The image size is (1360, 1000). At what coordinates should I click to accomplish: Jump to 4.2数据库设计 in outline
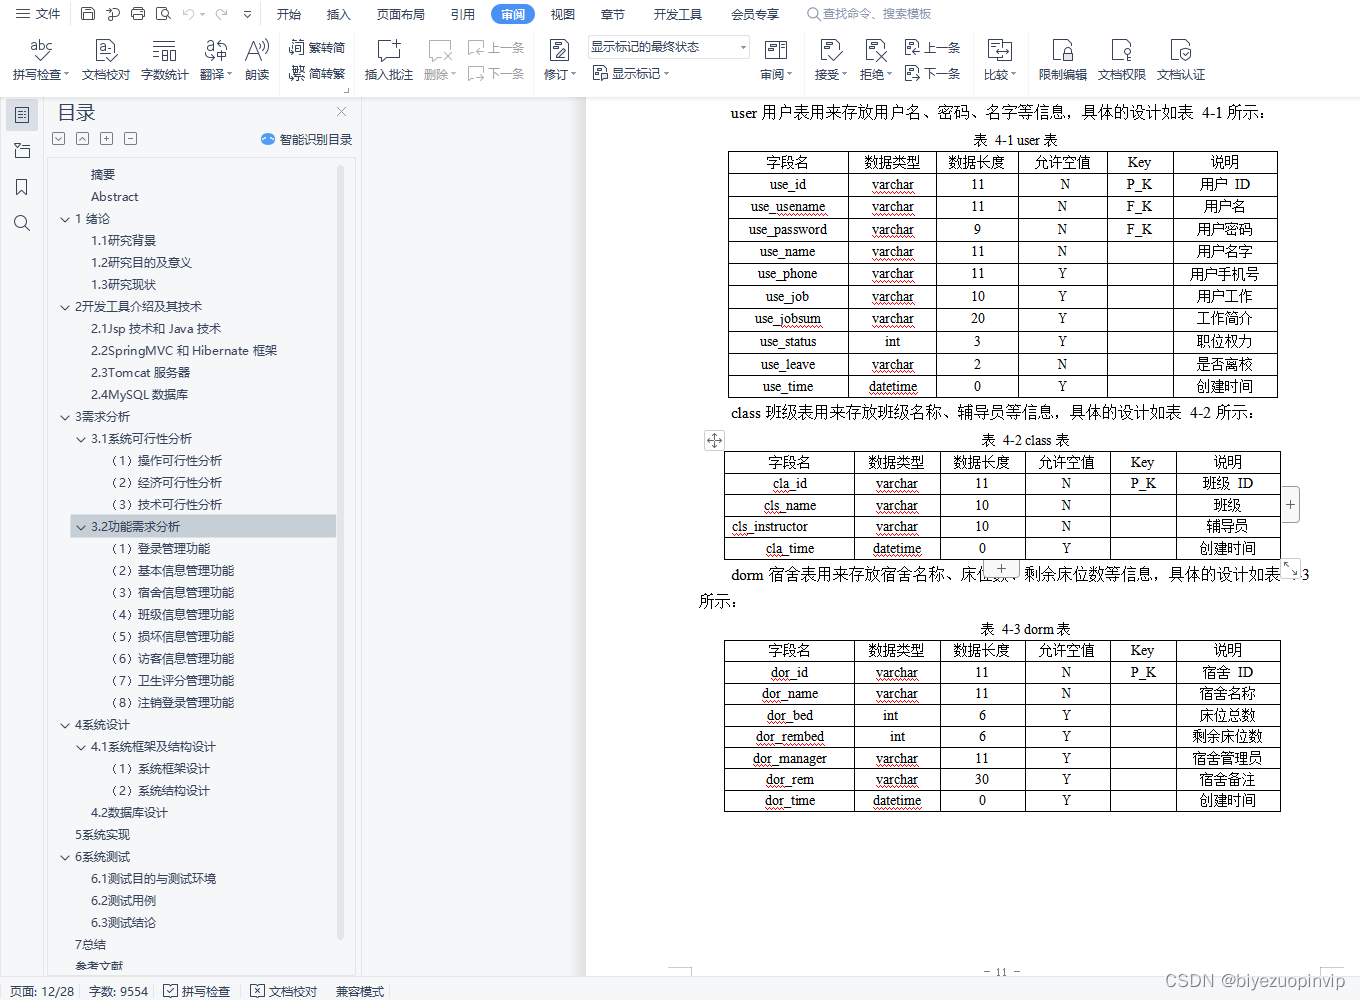click(x=129, y=813)
